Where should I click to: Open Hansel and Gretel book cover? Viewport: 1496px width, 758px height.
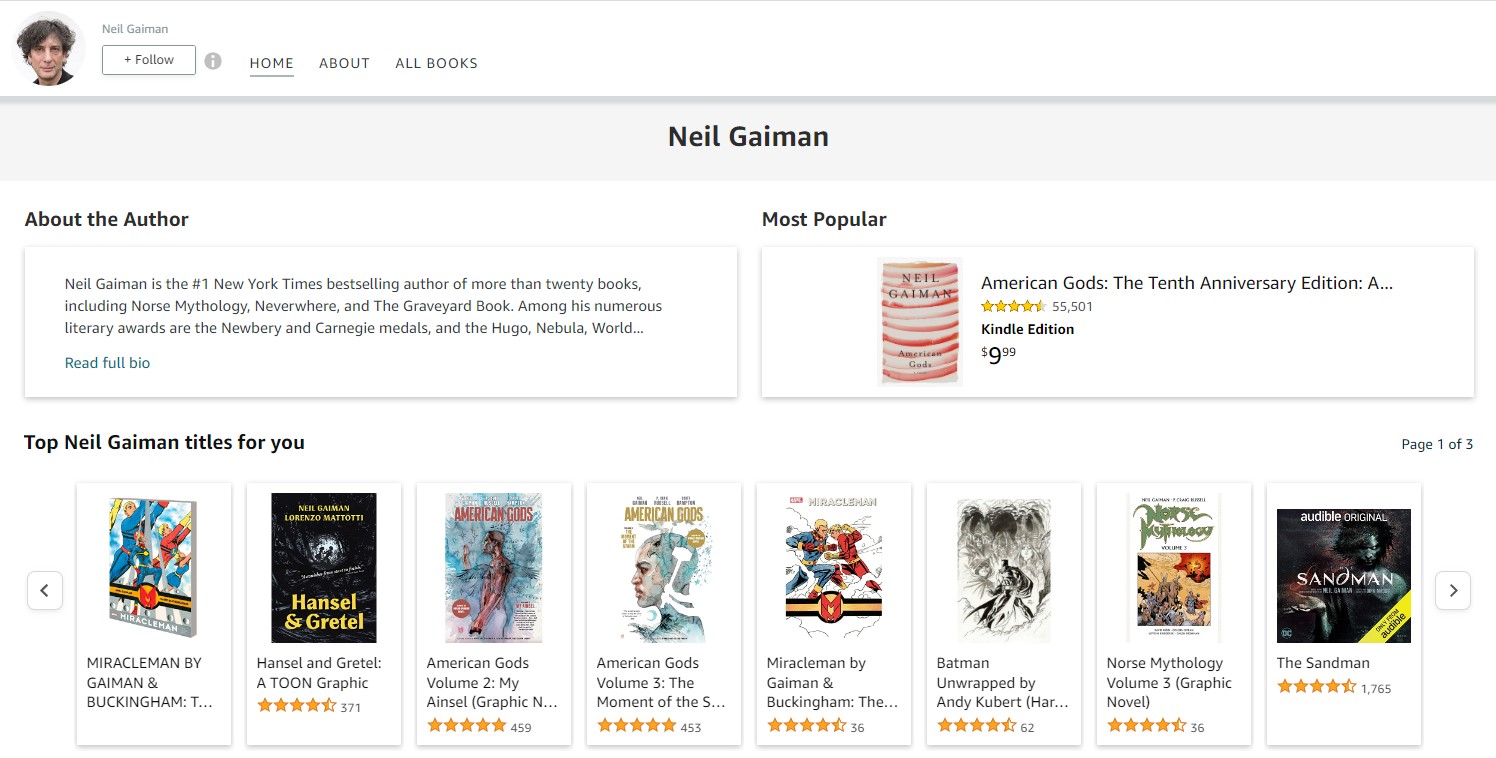(x=324, y=567)
